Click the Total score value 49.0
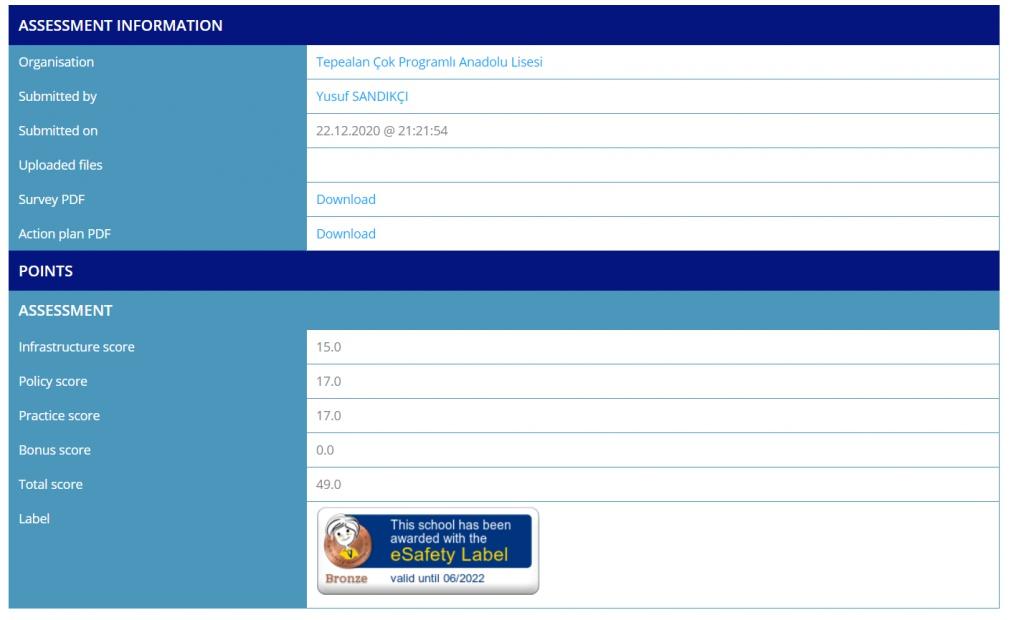The height and width of the screenshot is (620, 1024). [x=329, y=485]
